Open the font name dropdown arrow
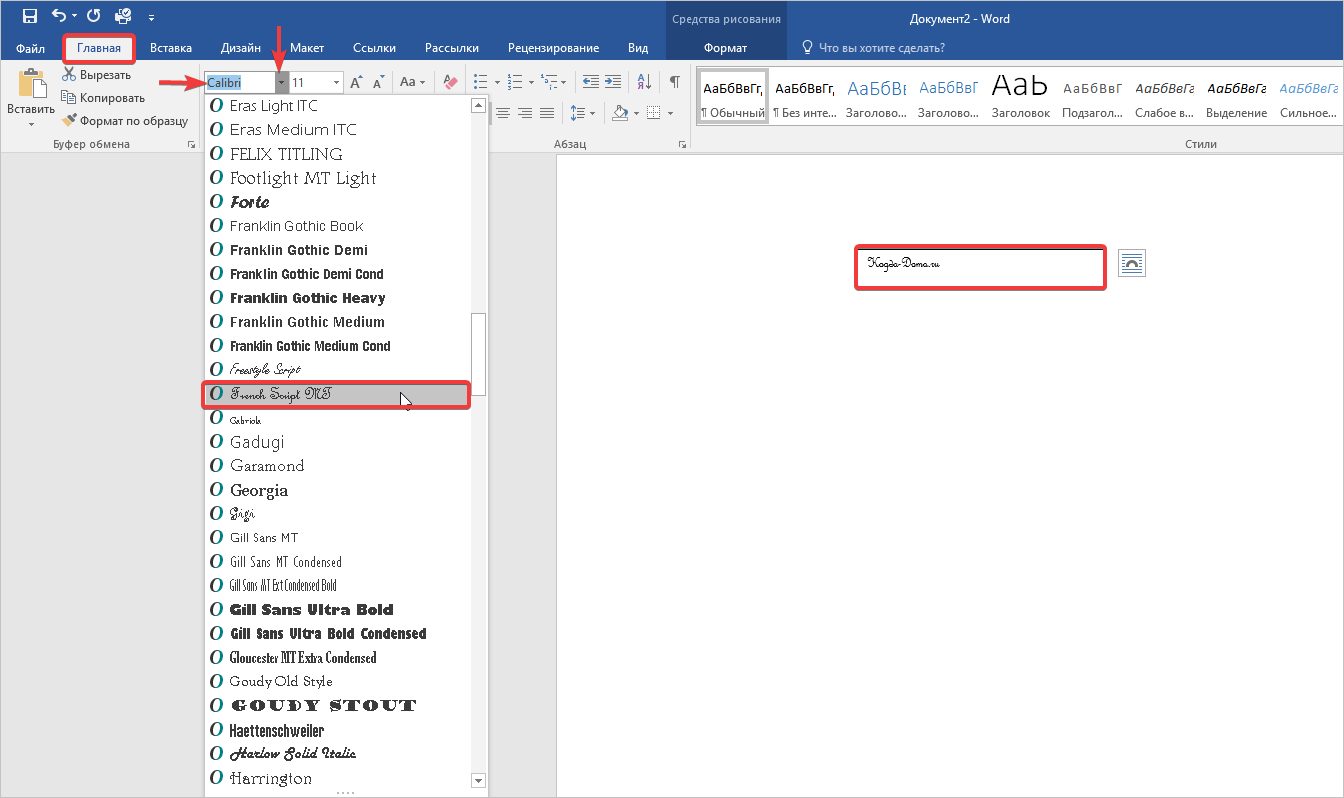This screenshot has width=1344, height=798. click(x=282, y=82)
